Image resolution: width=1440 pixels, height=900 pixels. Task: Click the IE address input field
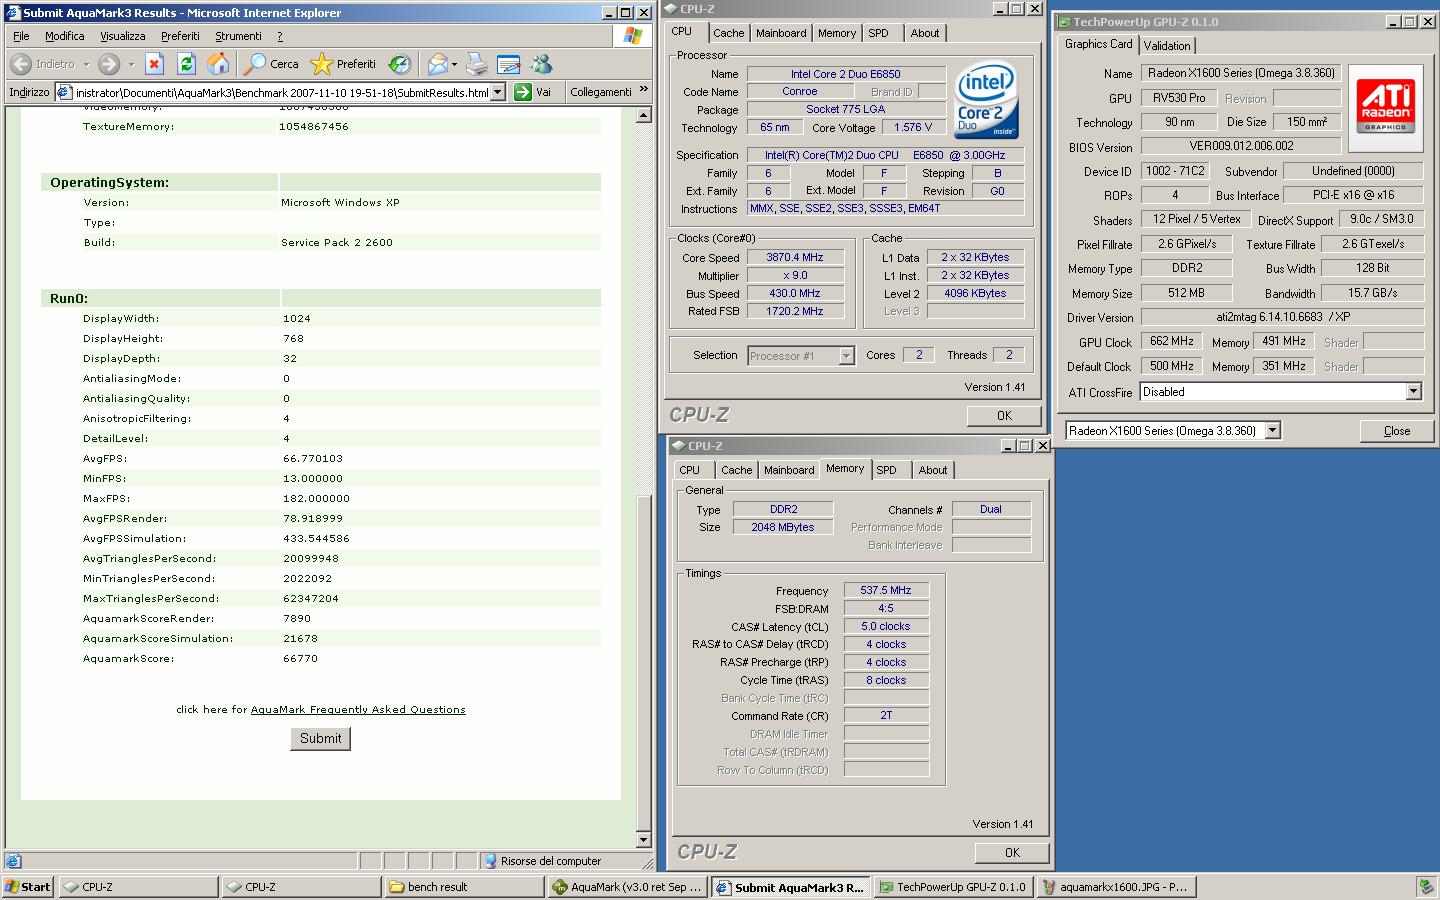pyautogui.click(x=280, y=92)
